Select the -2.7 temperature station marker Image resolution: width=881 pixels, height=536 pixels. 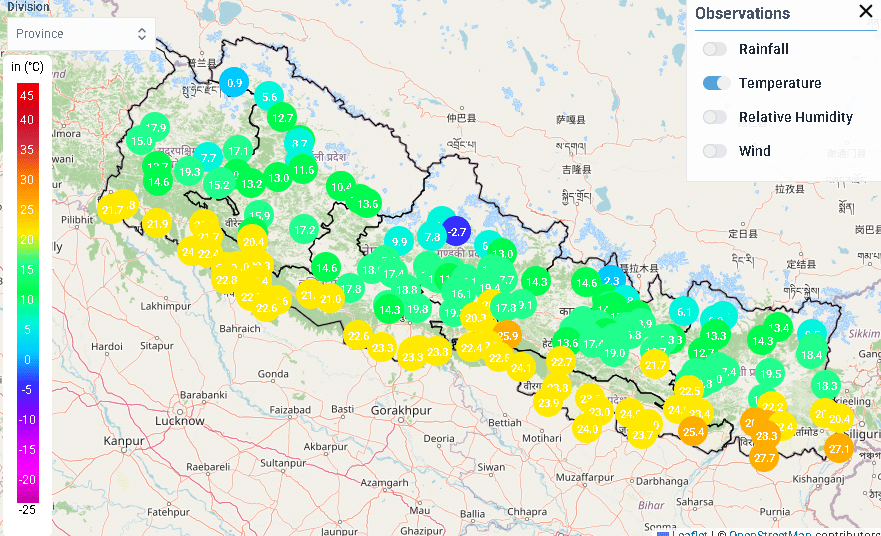pyautogui.click(x=456, y=231)
